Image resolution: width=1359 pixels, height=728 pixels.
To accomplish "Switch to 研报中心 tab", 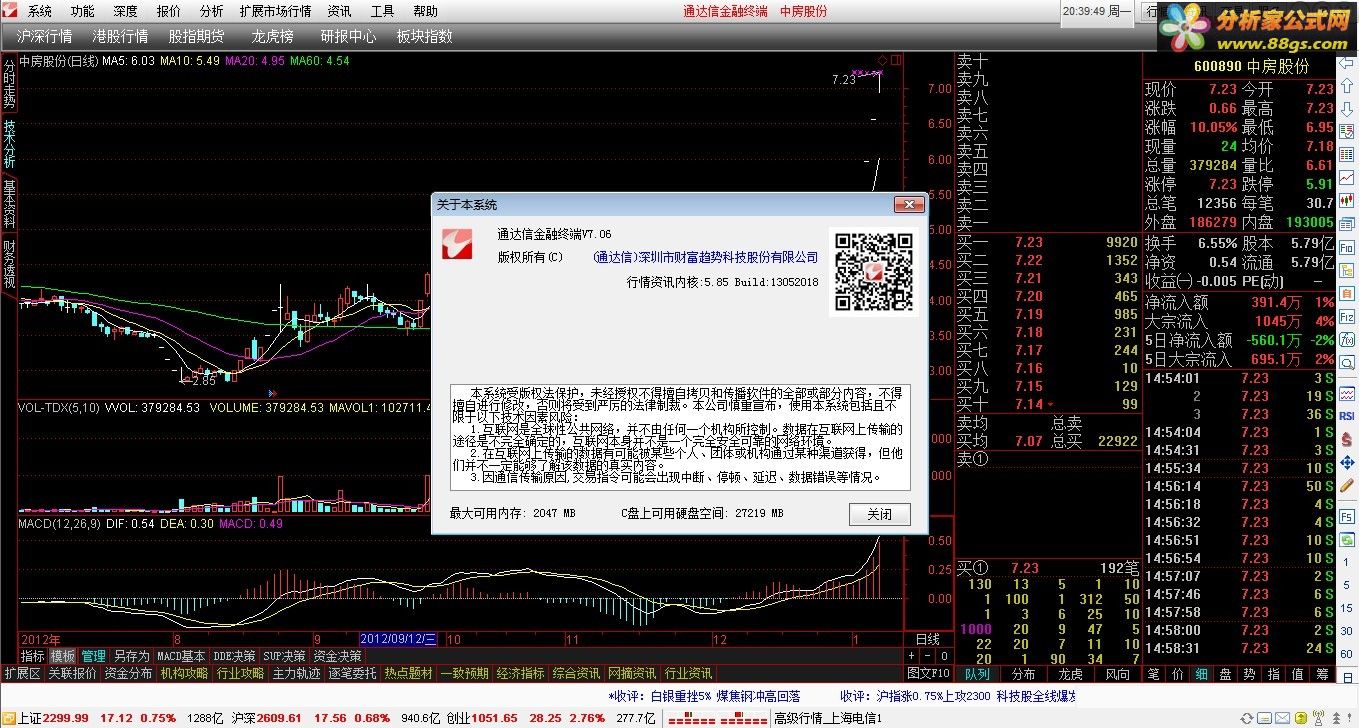I will [x=348, y=36].
